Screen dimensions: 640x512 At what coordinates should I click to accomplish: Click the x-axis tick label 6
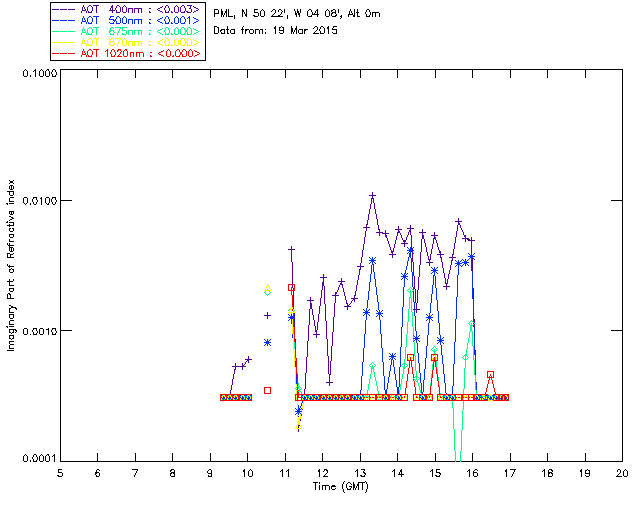tap(98, 473)
